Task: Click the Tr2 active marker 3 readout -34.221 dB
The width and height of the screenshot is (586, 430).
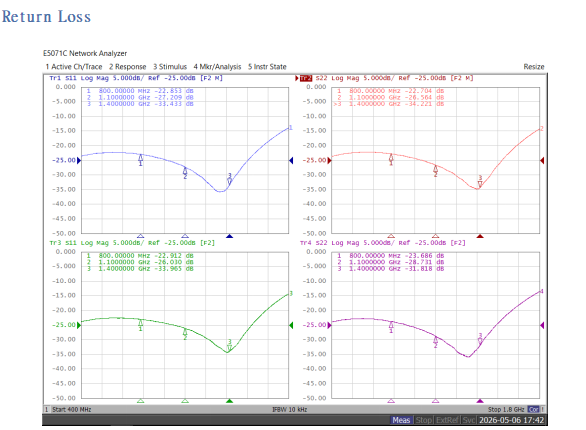Action: pyautogui.click(x=389, y=104)
